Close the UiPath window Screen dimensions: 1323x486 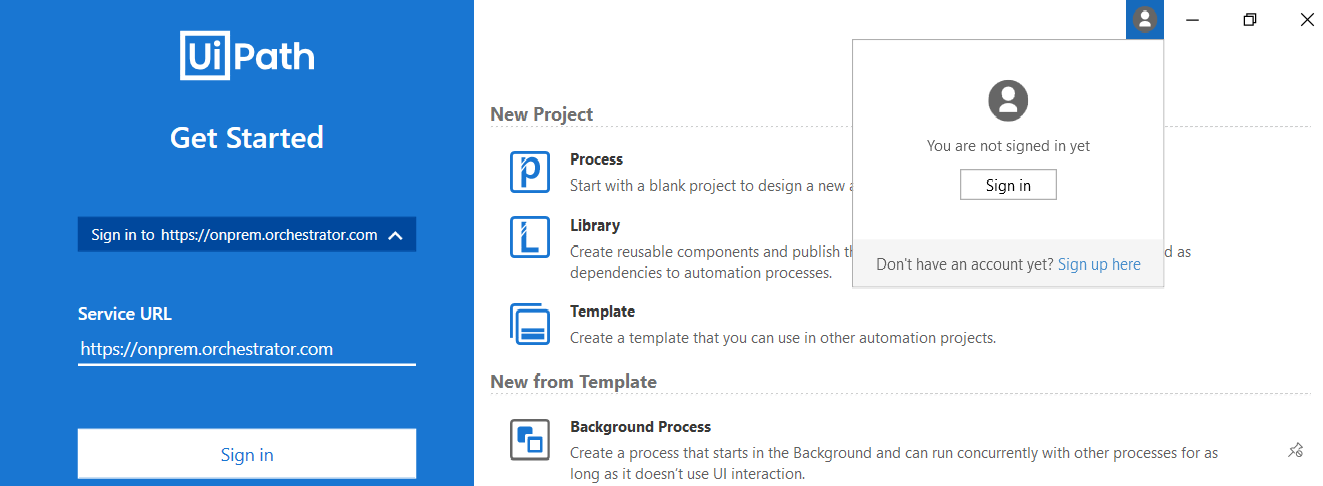pos(1306,19)
